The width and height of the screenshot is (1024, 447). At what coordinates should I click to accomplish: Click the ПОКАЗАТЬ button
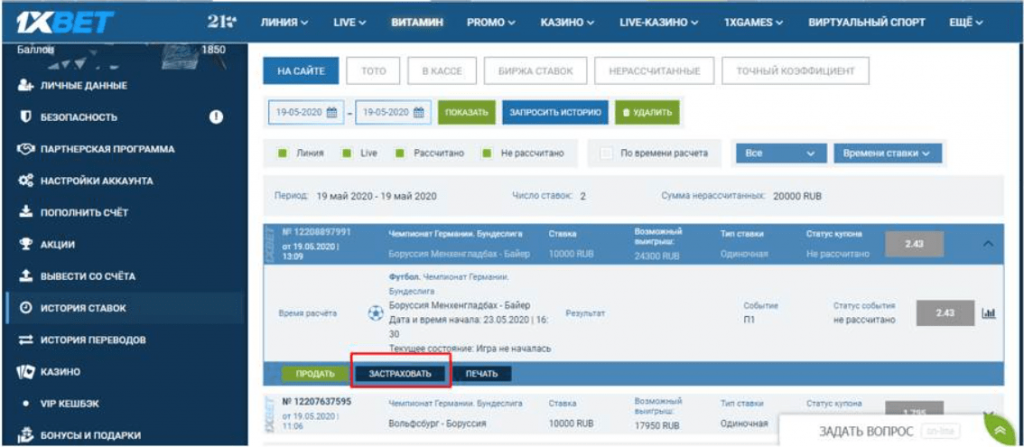[x=466, y=112]
